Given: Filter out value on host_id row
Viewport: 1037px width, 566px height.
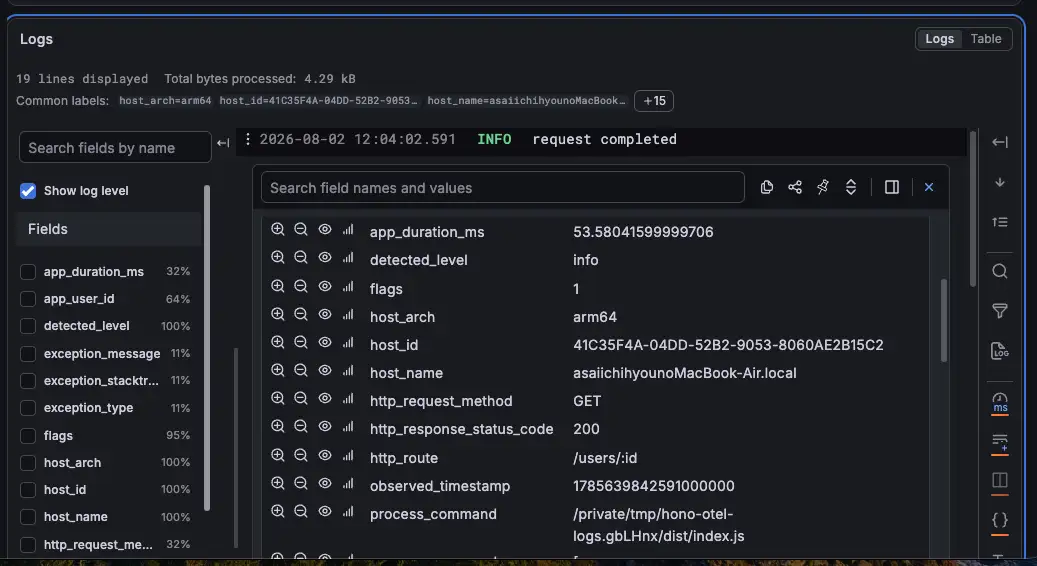Looking at the screenshot, I should 301,342.
